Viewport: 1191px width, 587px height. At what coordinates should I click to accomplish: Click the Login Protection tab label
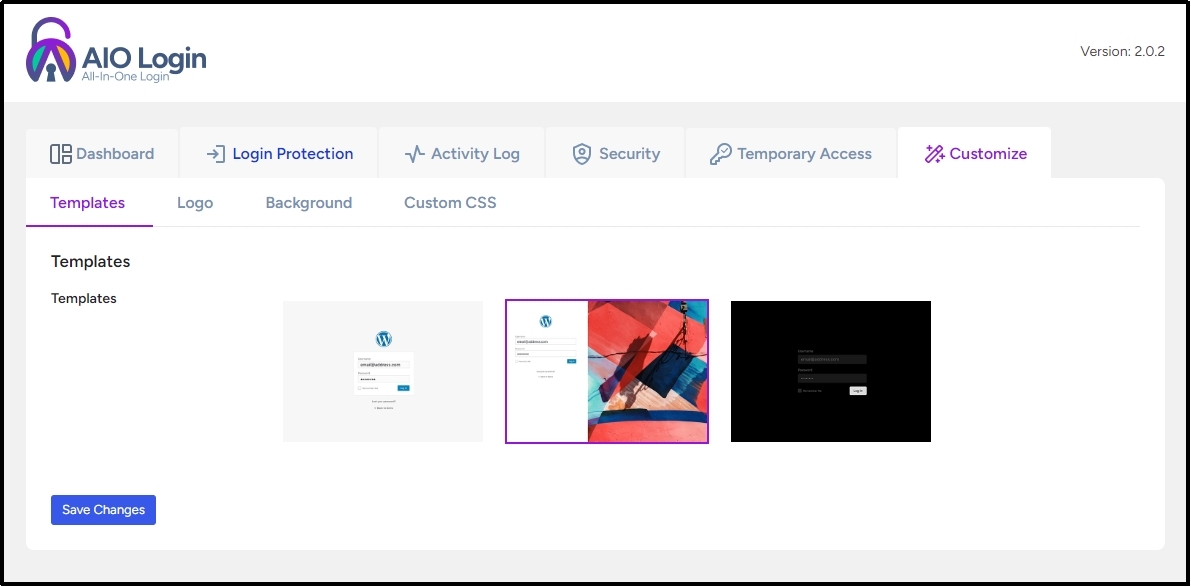click(x=292, y=153)
